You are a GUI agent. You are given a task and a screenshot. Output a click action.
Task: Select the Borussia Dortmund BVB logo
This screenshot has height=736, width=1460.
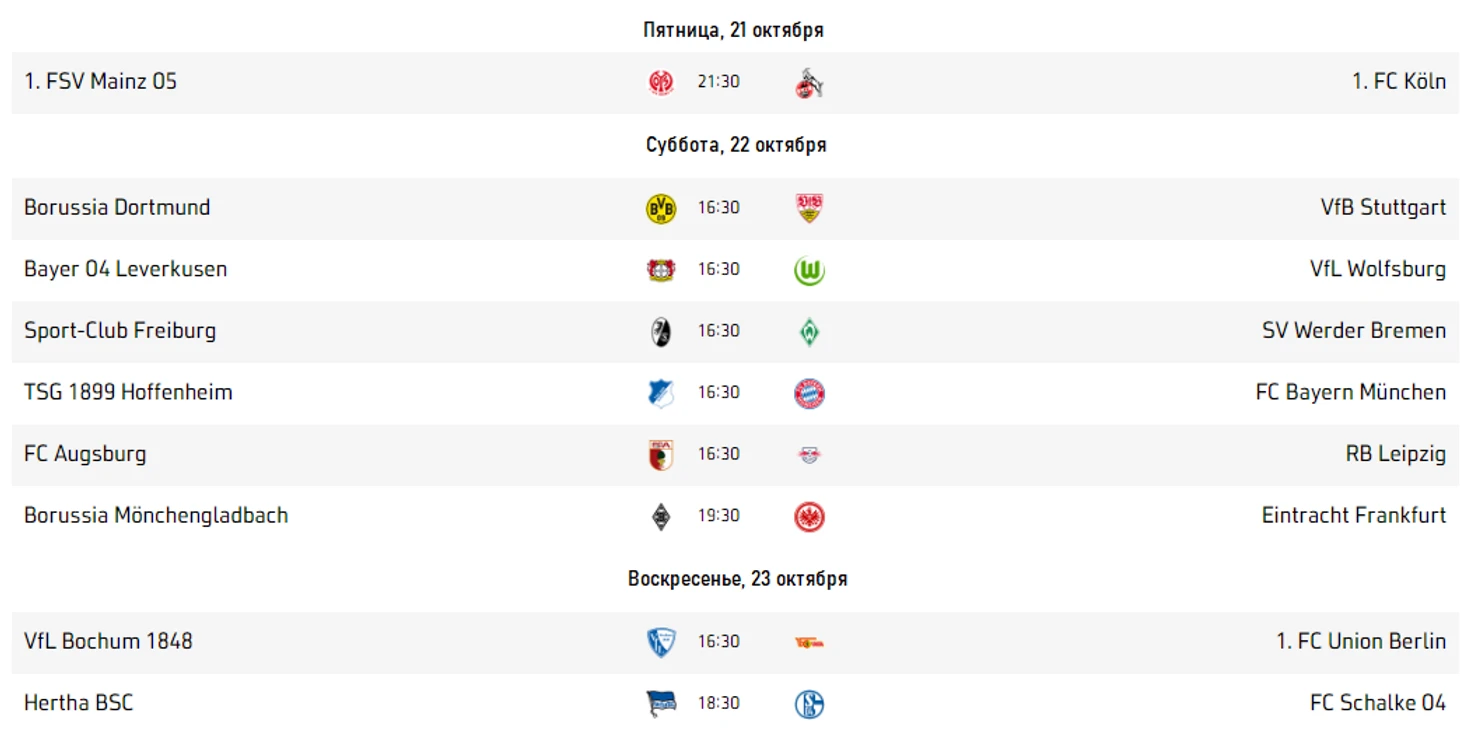[661, 208]
